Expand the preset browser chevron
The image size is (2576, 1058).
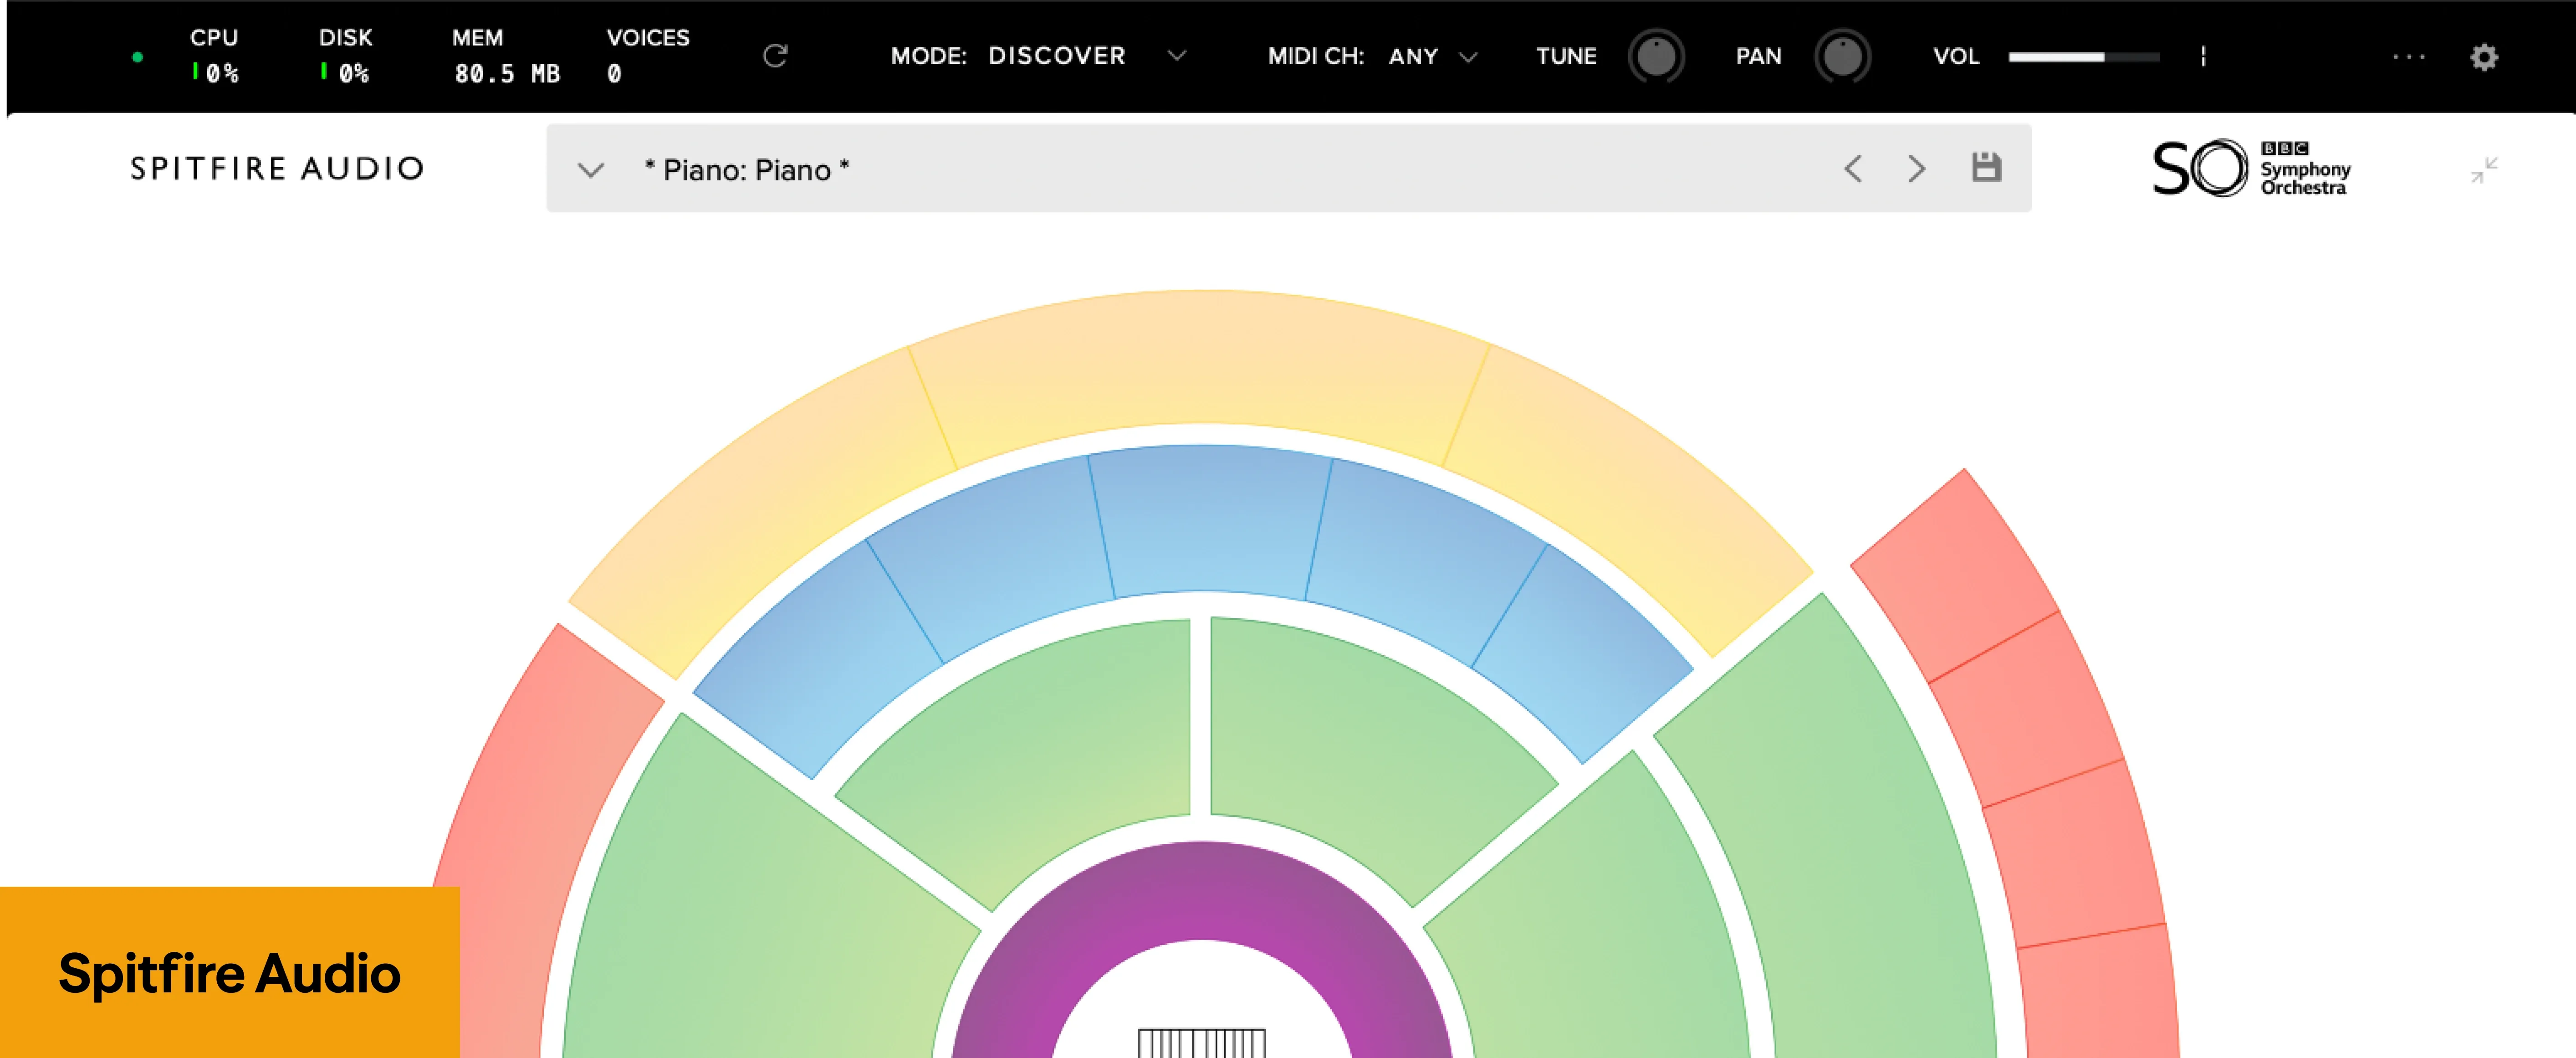(x=591, y=170)
